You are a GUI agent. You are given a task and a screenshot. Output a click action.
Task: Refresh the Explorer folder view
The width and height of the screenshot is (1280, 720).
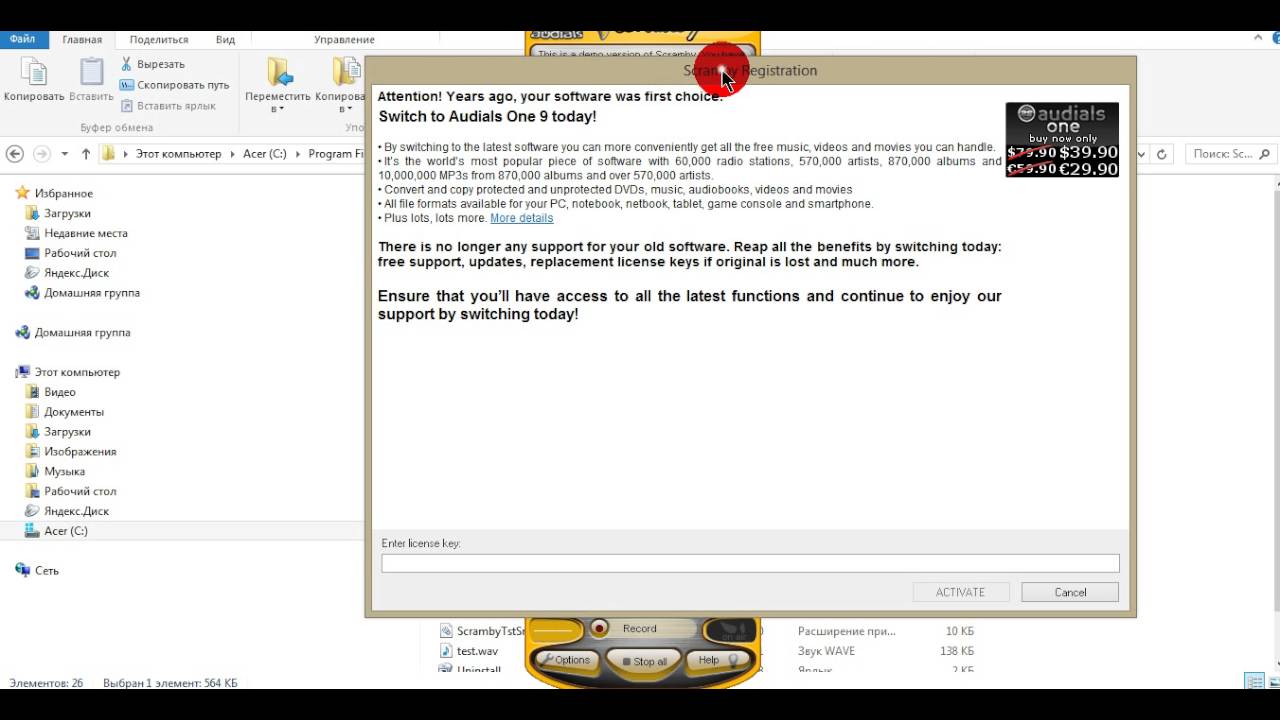pyautogui.click(x=1162, y=154)
